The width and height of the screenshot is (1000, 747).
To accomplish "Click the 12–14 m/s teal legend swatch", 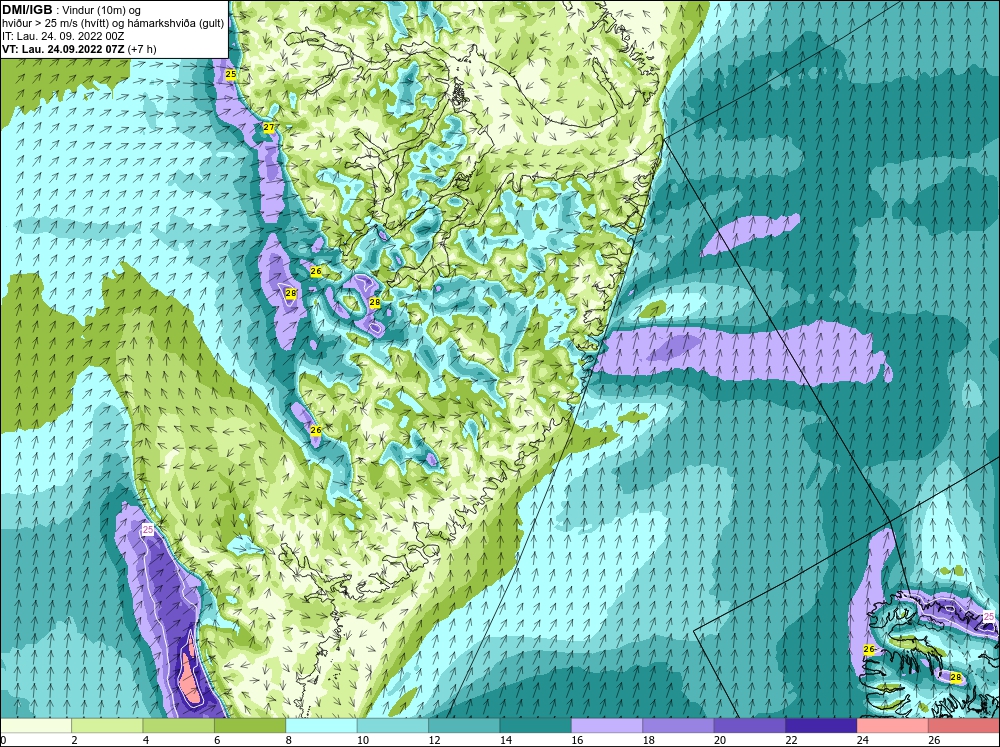I will [464, 726].
